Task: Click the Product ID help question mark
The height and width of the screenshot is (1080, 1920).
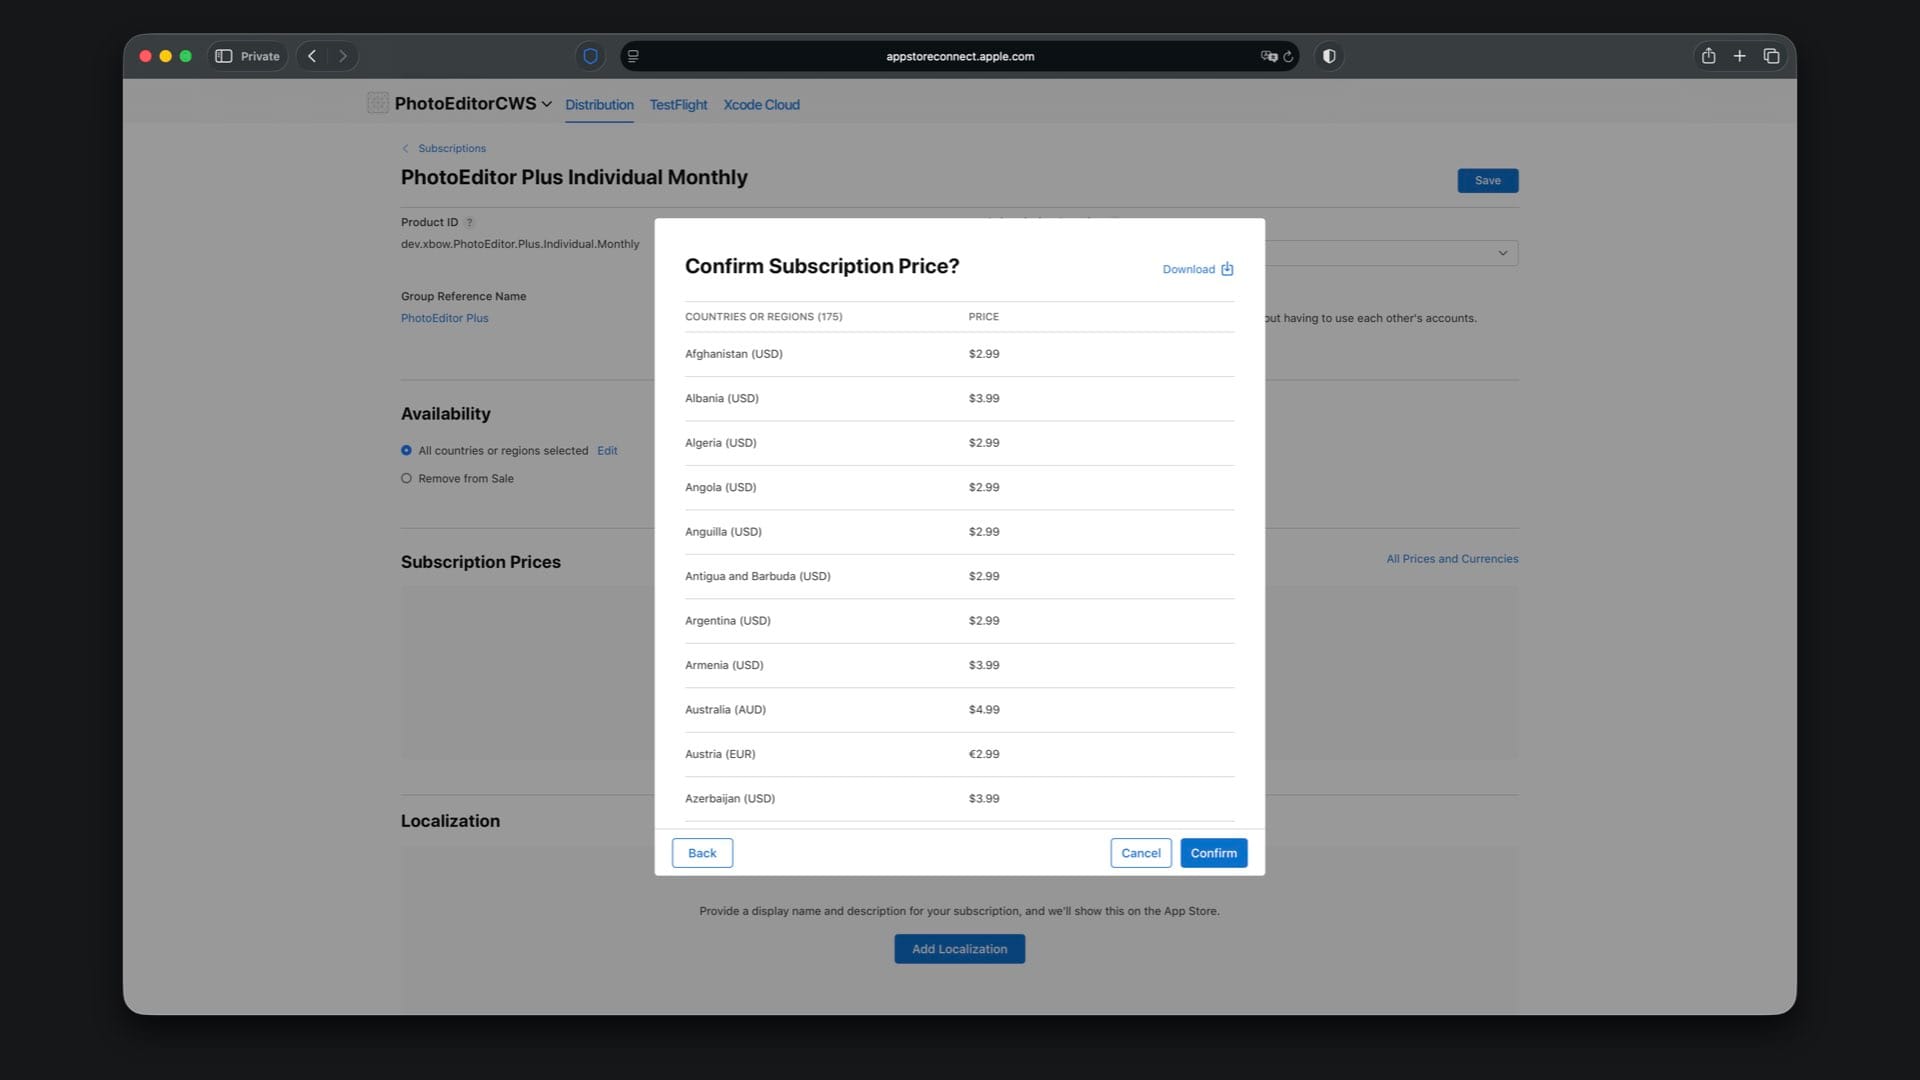Action: coord(469,223)
